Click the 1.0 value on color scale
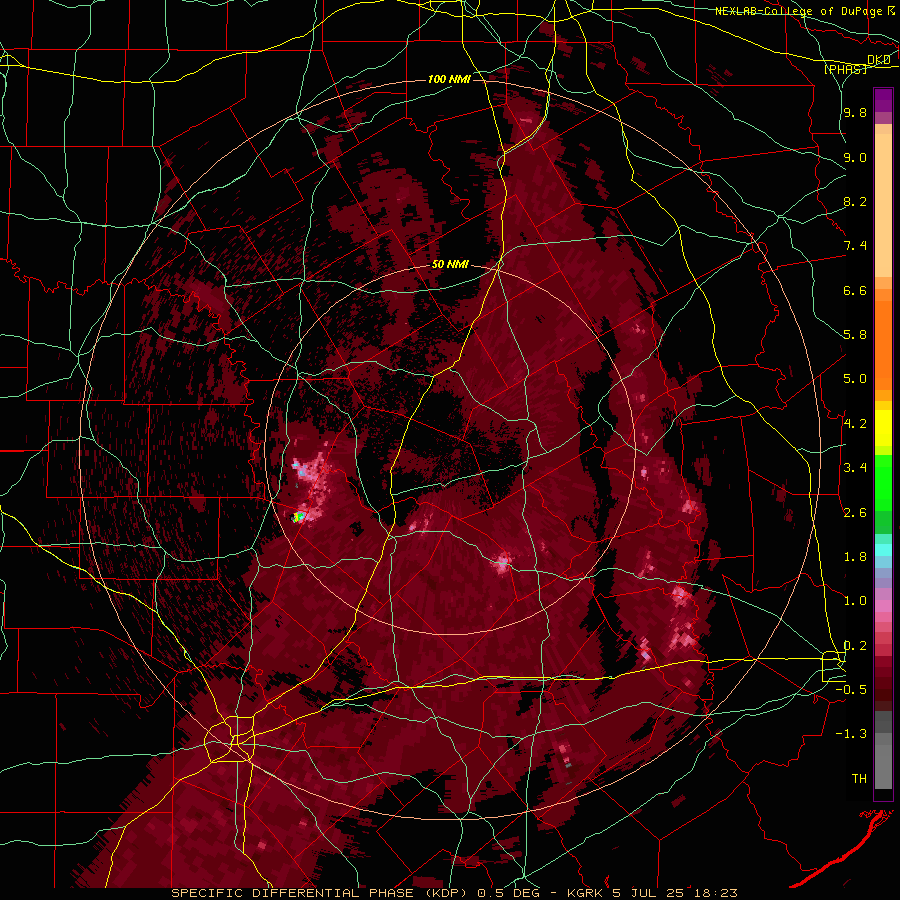Screen dimensions: 900x900 pos(855,601)
